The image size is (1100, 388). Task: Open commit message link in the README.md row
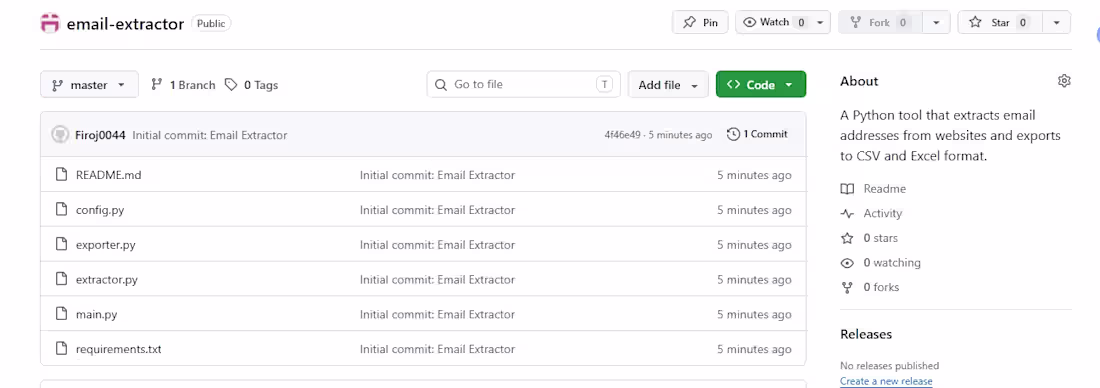coord(437,175)
